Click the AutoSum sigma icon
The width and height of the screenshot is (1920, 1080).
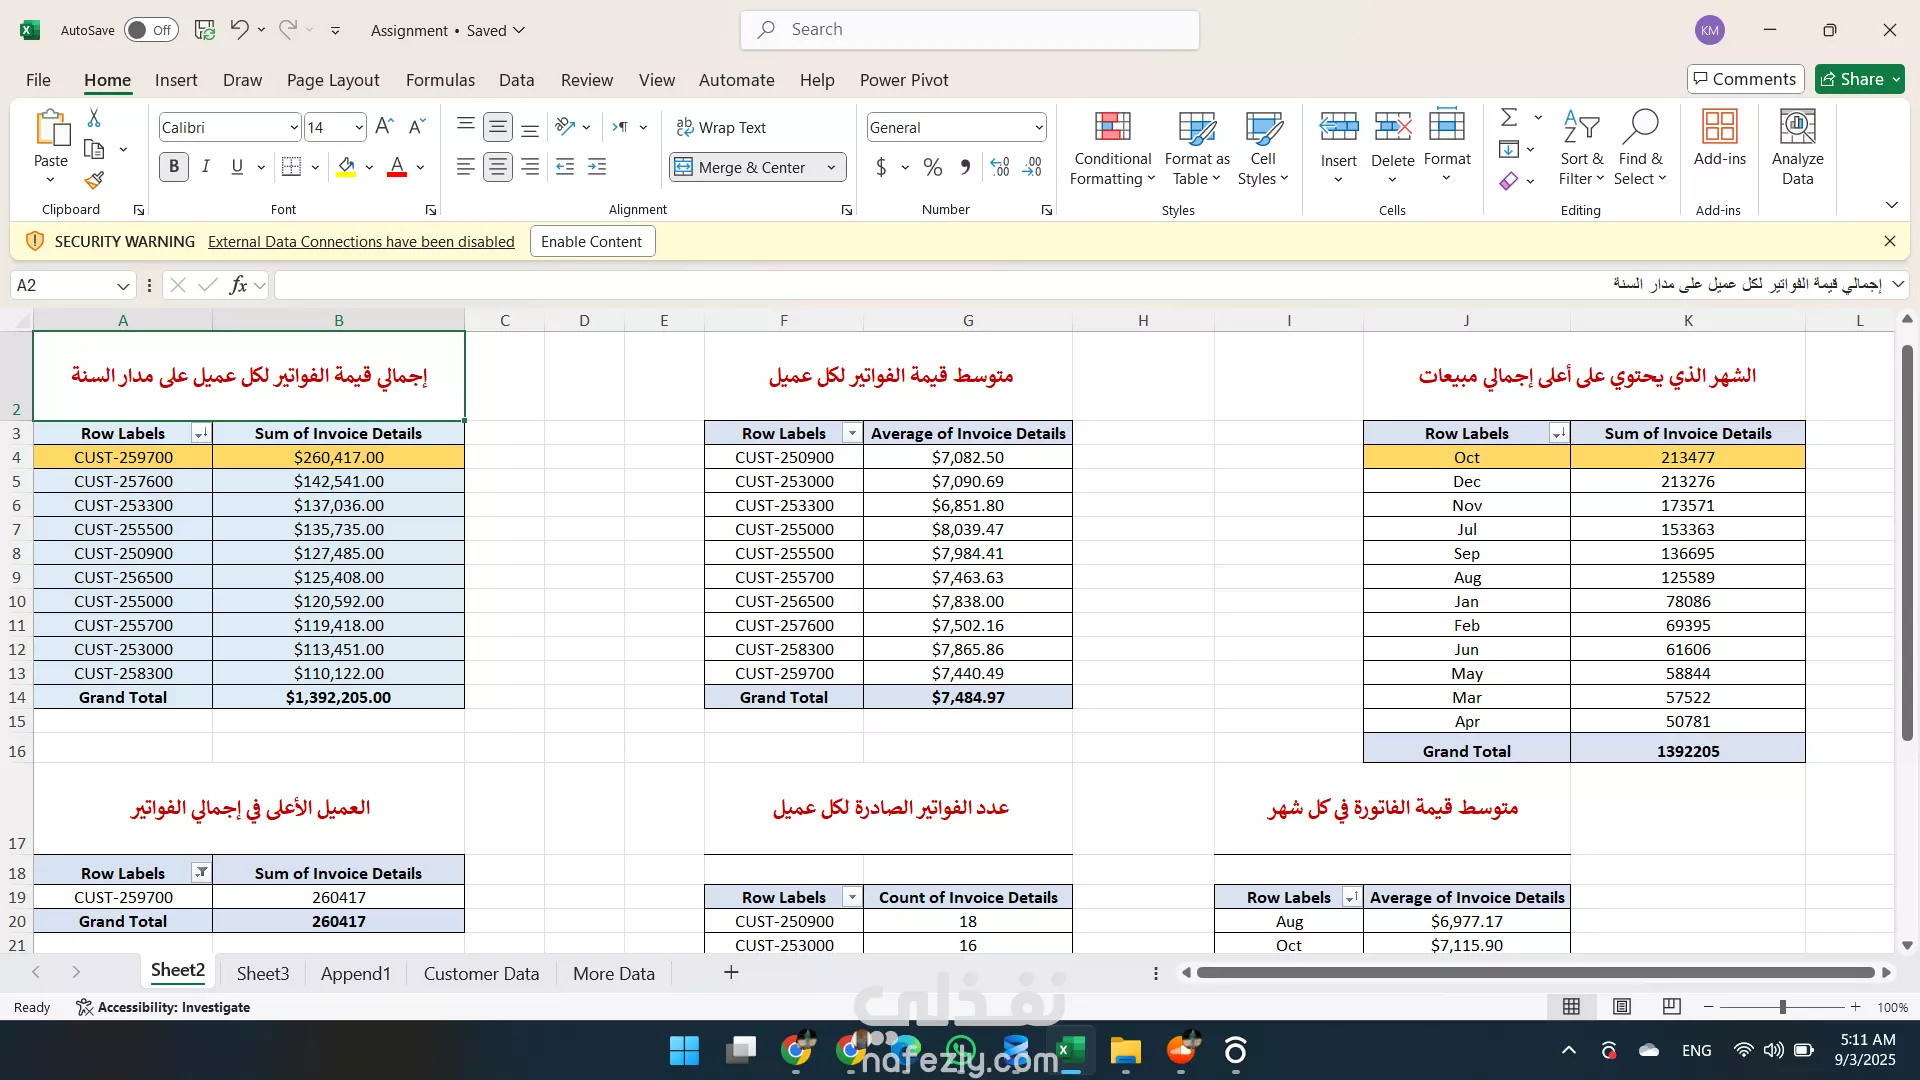click(x=1509, y=118)
